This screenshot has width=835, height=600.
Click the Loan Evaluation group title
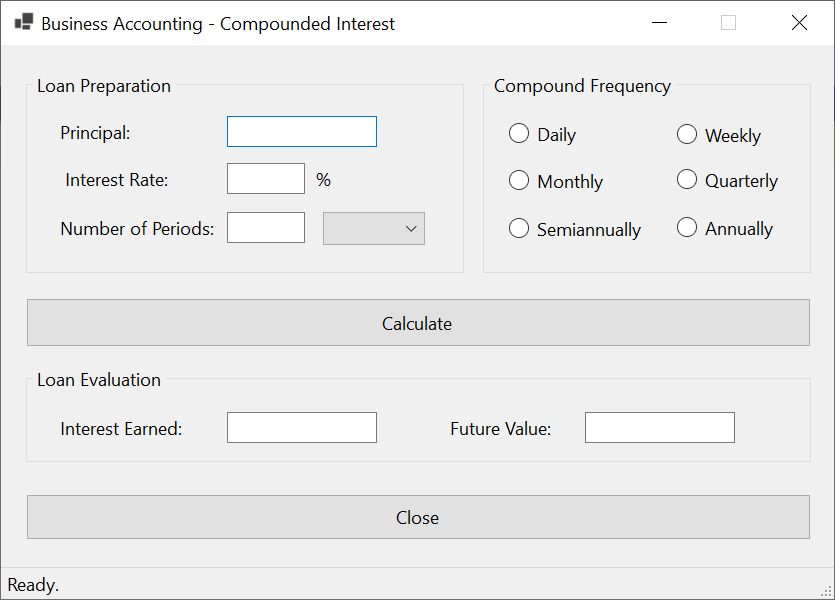point(99,380)
